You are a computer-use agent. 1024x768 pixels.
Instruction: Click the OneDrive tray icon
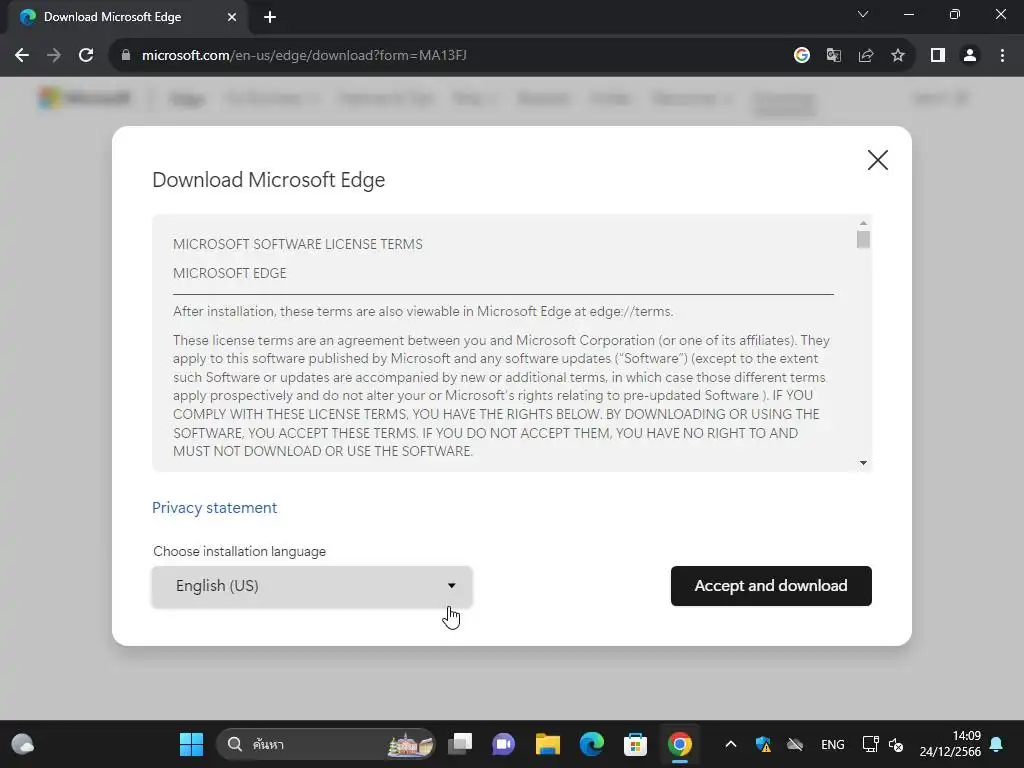pyautogui.click(x=795, y=744)
